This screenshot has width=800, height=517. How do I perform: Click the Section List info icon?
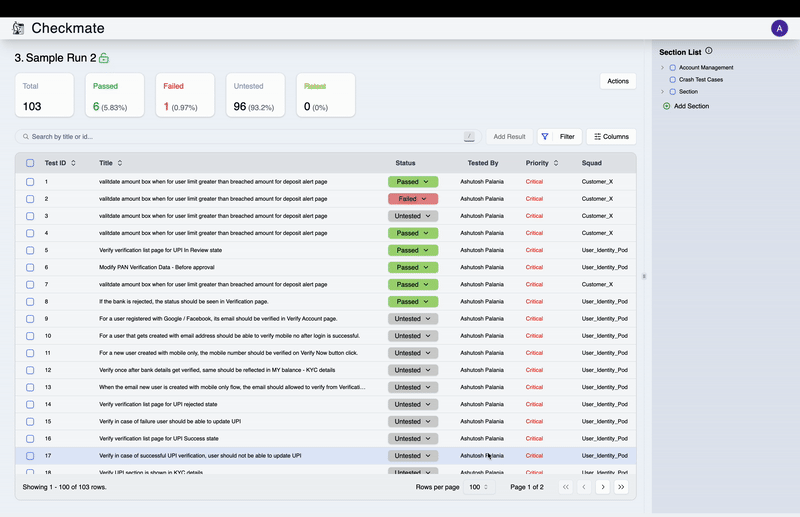[x=709, y=51]
